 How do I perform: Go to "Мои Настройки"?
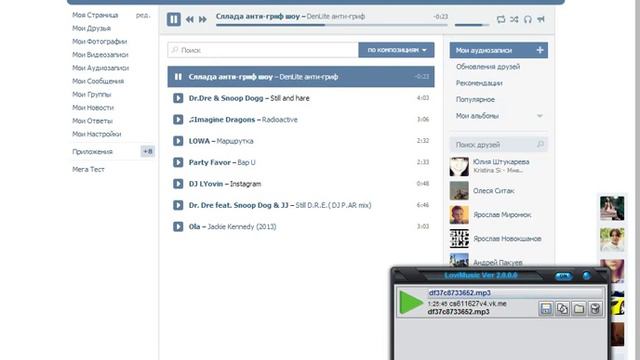point(97,134)
